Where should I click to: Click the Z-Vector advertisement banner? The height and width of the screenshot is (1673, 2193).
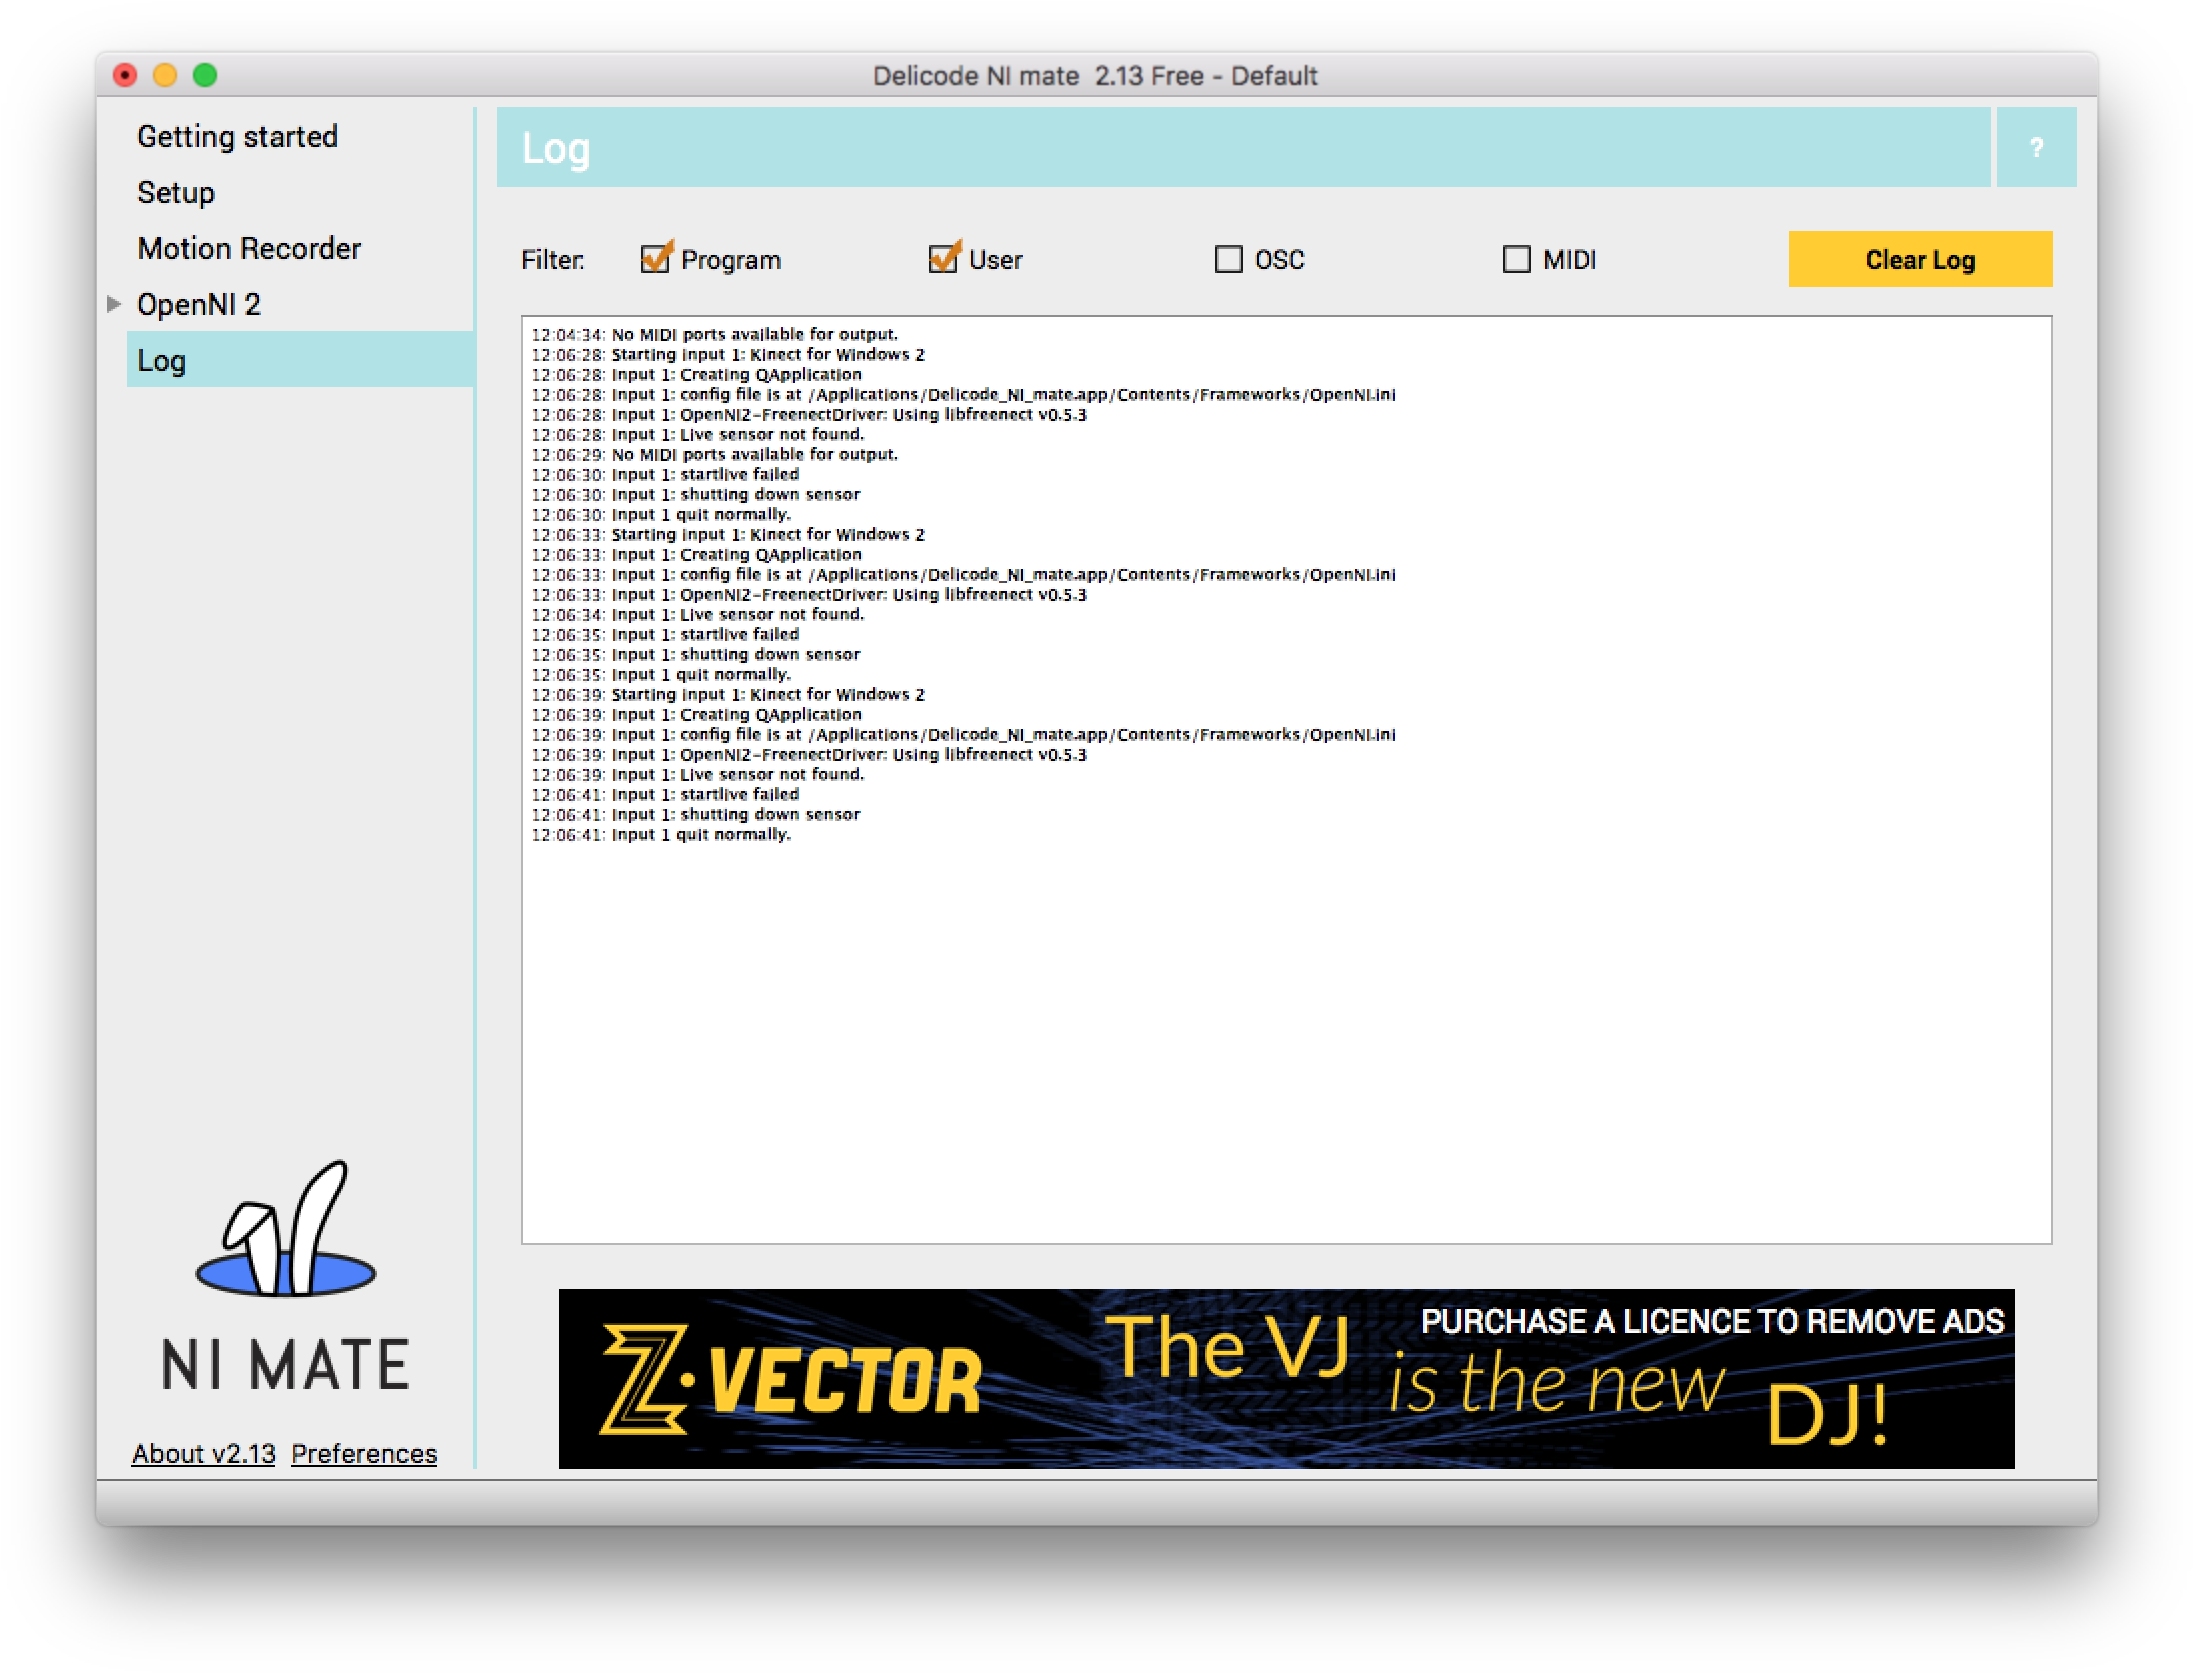1286,1378
